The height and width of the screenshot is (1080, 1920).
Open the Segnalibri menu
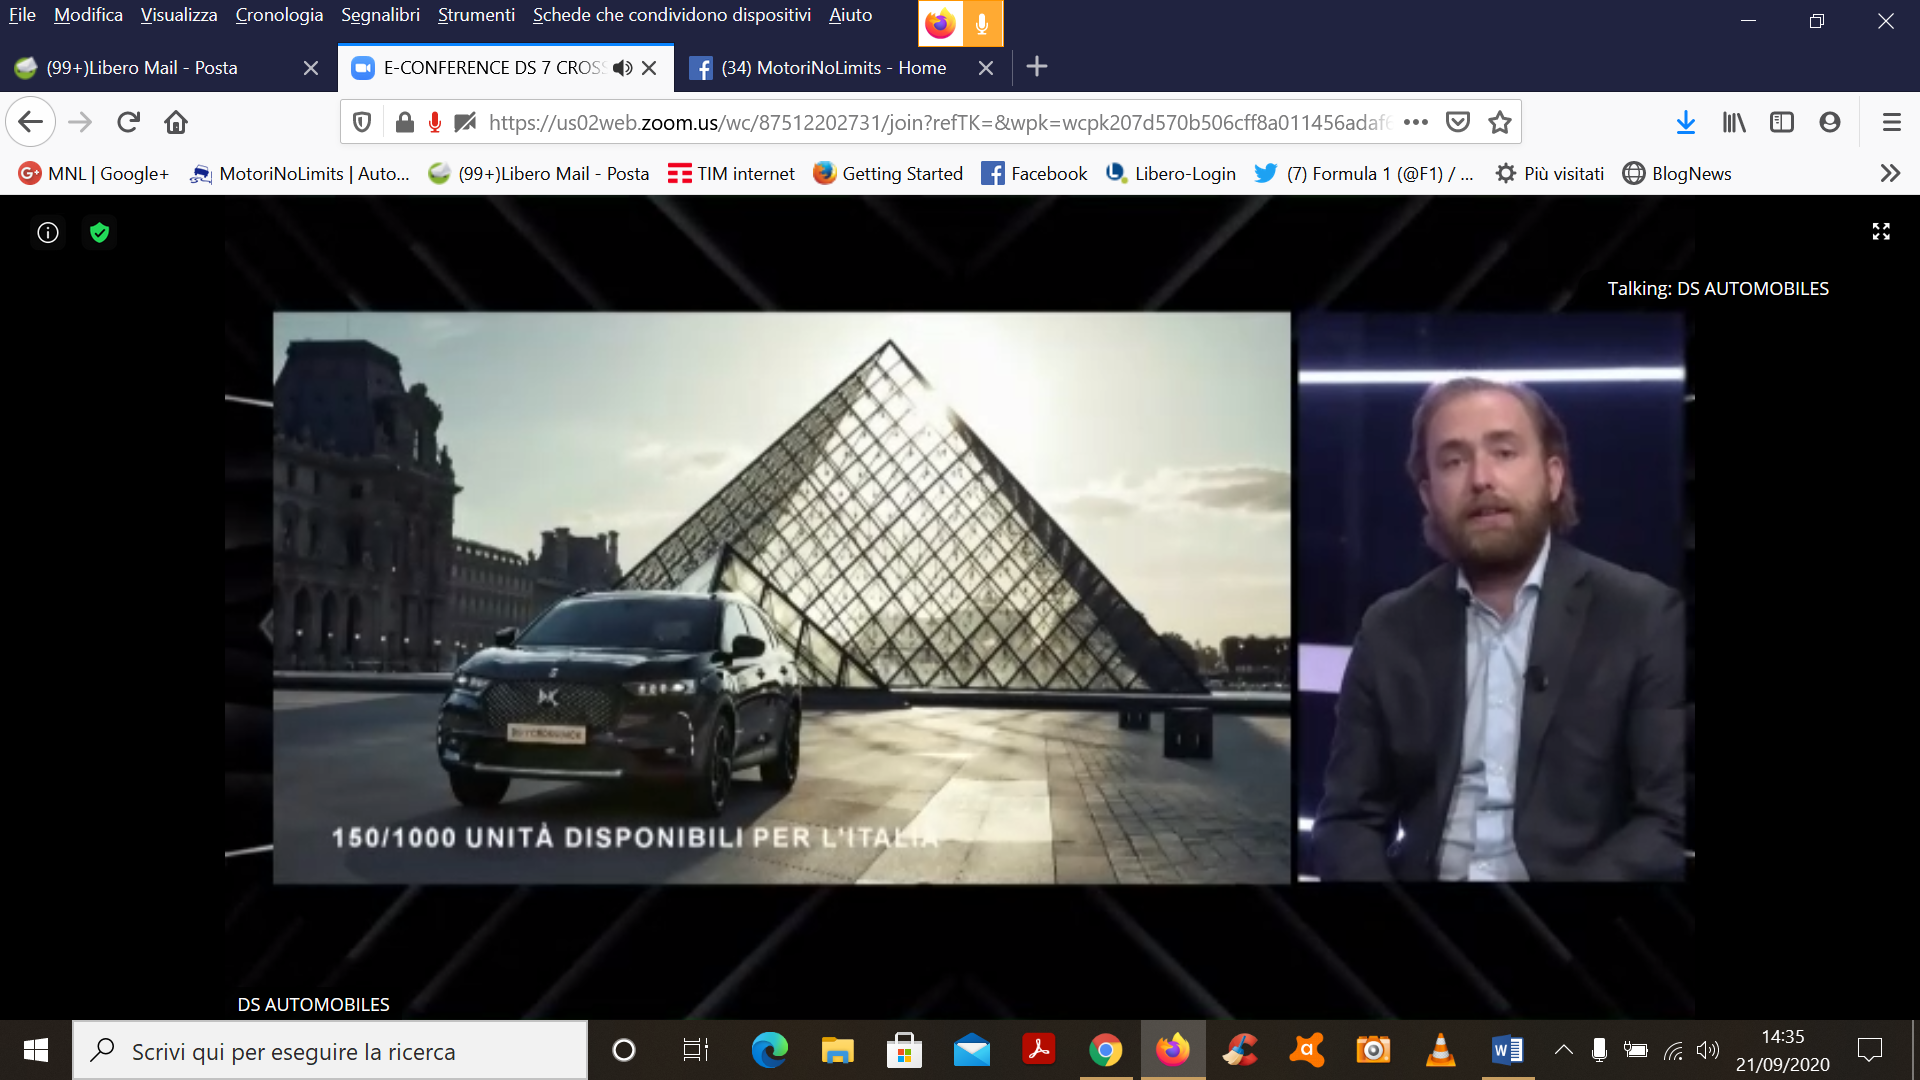pos(380,15)
